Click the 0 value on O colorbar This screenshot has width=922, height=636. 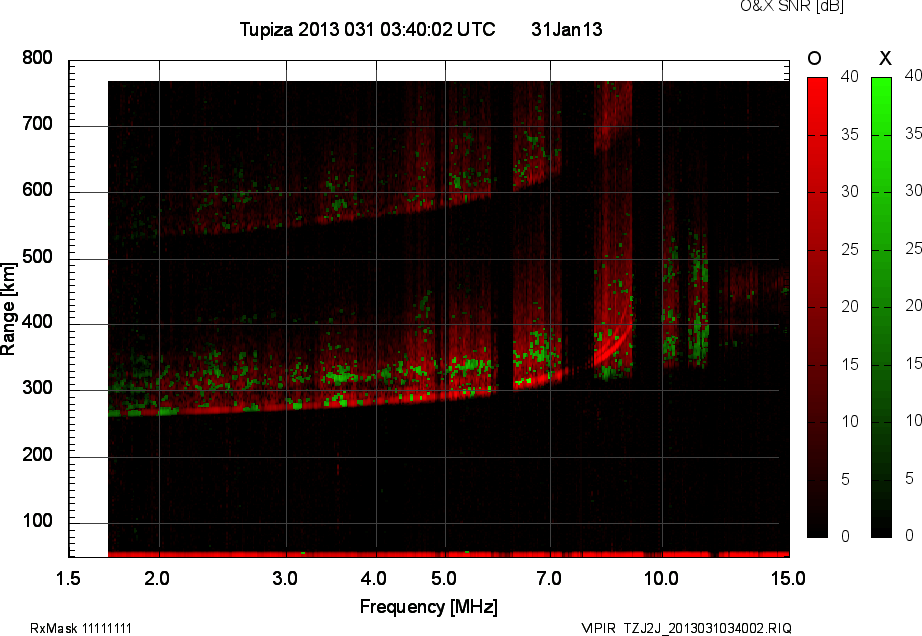846,536
